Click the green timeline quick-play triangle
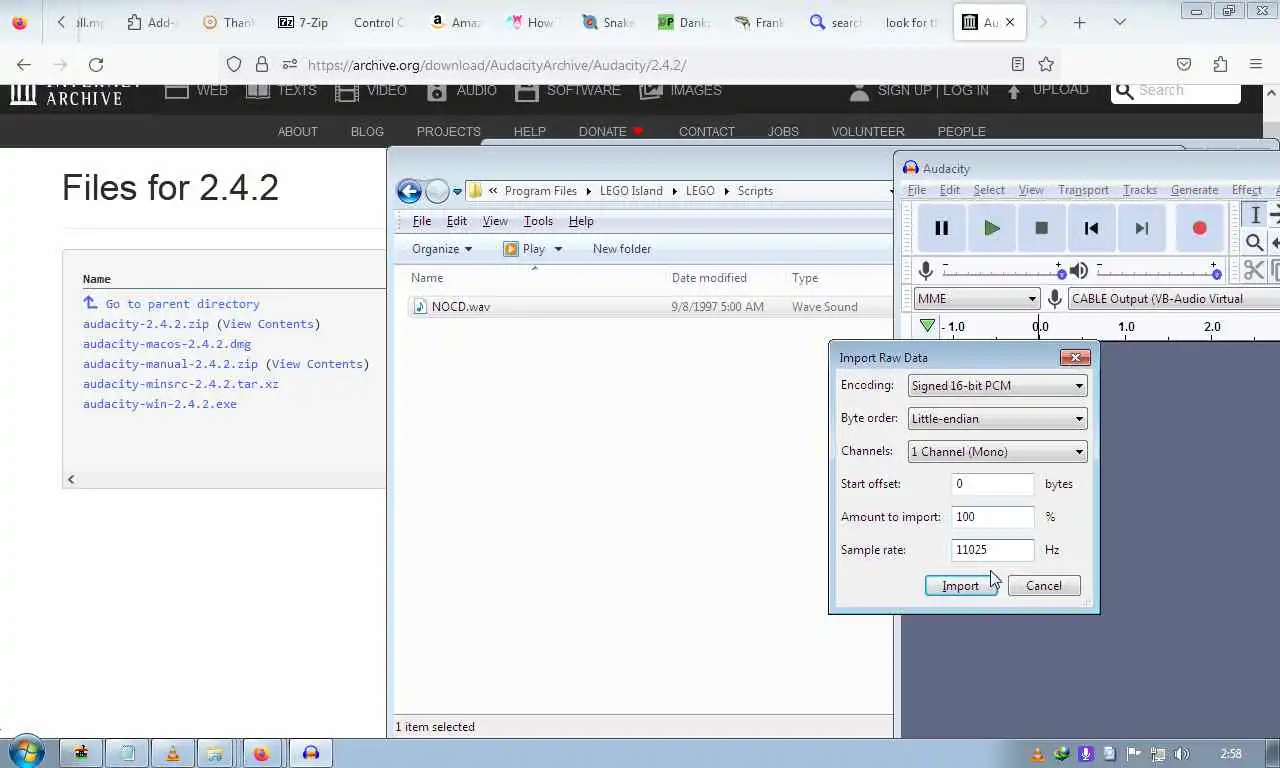Image resolution: width=1280 pixels, height=768 pixels. click(927, 326)
